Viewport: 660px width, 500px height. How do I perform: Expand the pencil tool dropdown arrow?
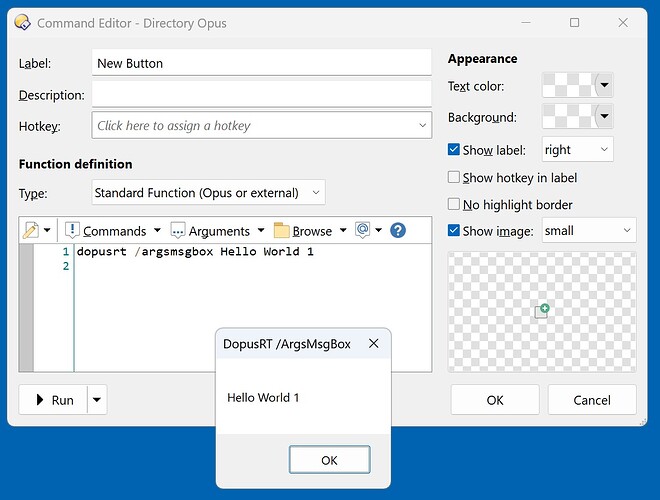(47, 230)
